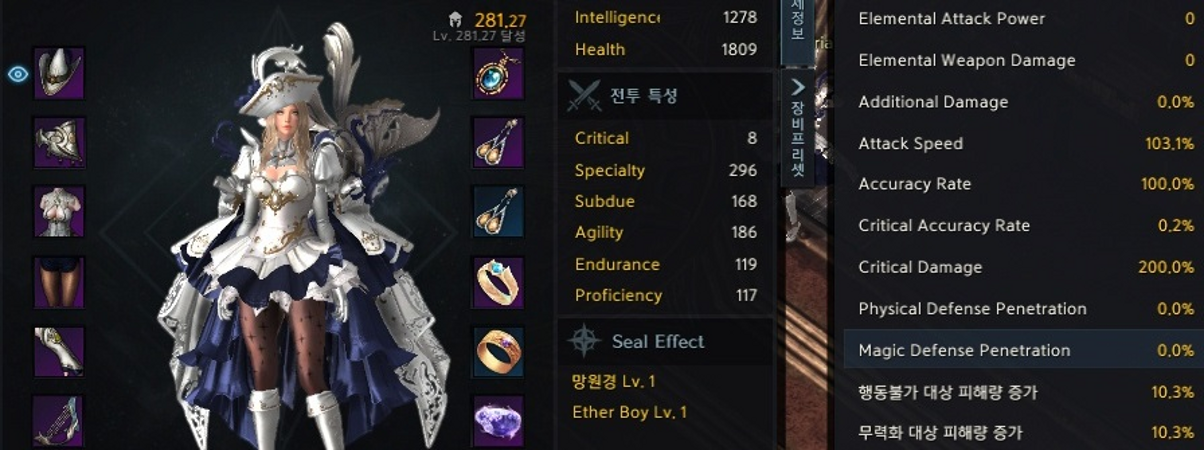Toggle headgear visibility eye icon

coord(17,74)
